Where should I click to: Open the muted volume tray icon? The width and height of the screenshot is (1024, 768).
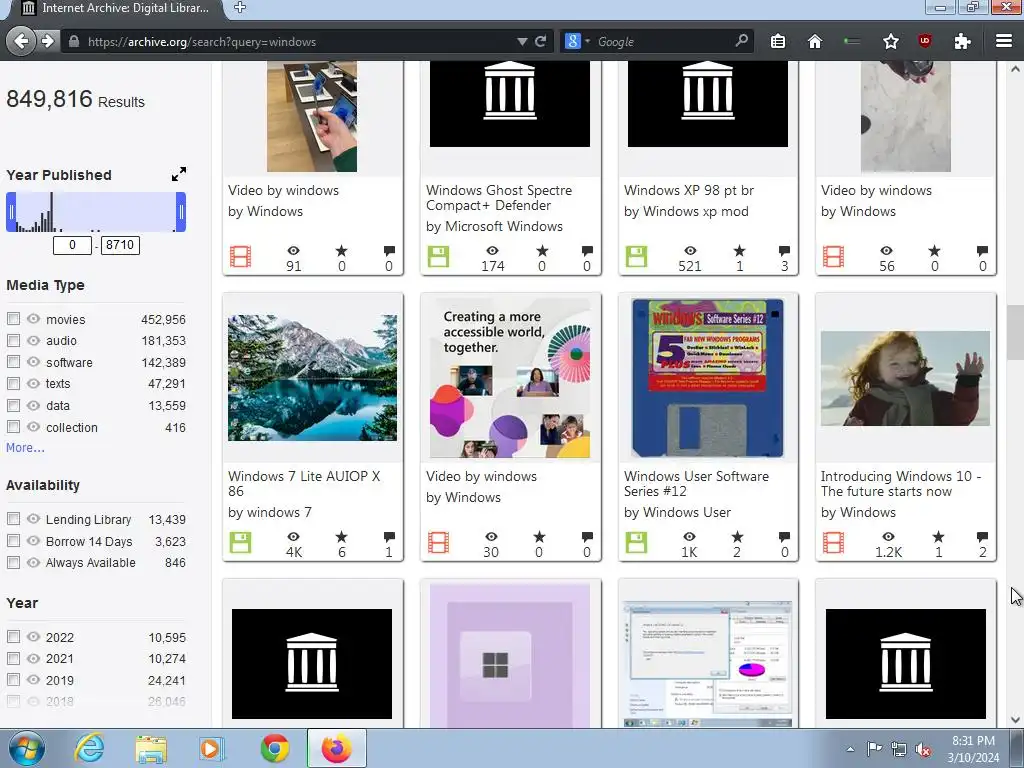[922, 749]
